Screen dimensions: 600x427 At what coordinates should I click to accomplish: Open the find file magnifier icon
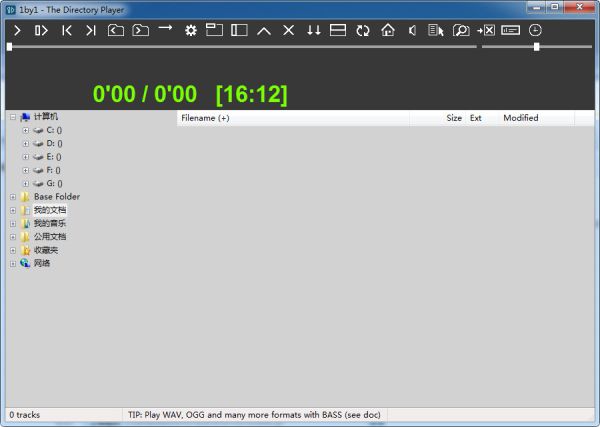[x=461, y=30]
